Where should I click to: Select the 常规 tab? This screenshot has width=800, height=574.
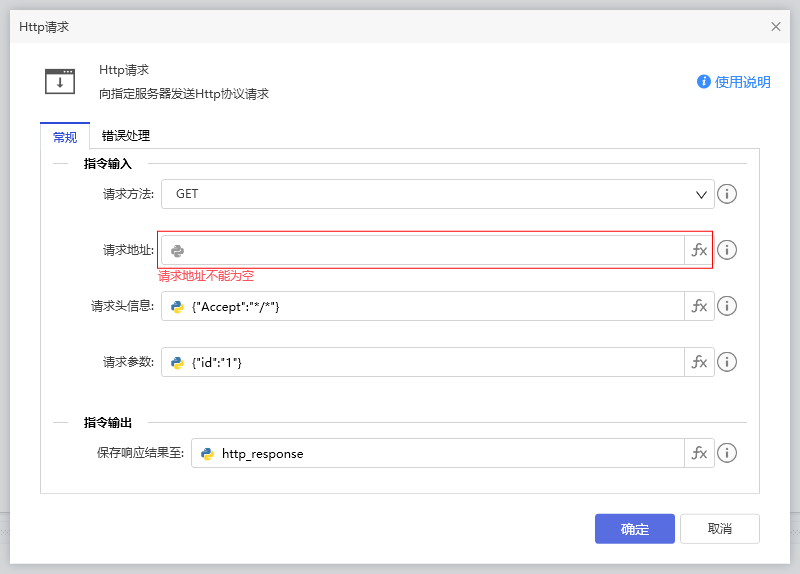point(64,137)
